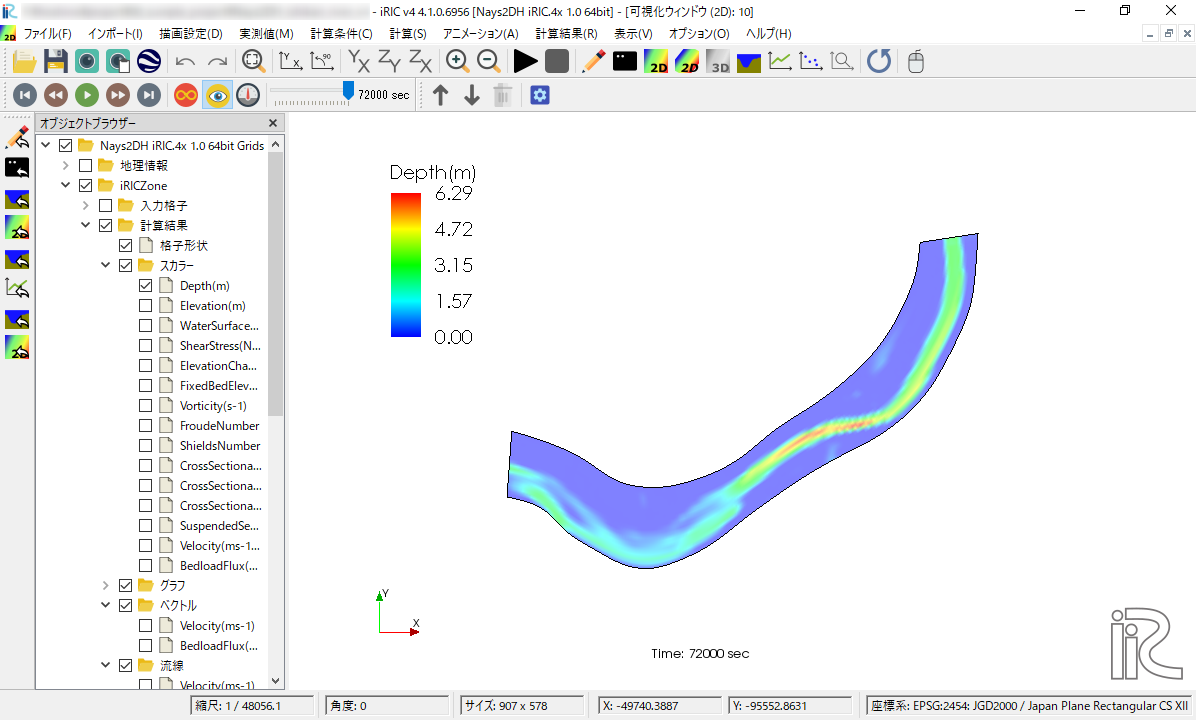Click the zoom out magnifier icon

coord(488,61)
